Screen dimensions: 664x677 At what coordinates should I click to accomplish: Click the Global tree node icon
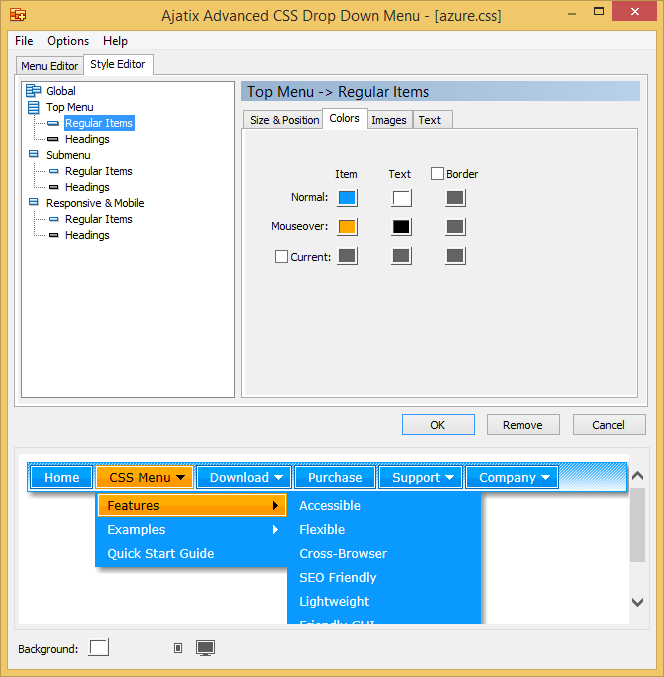point(34,91)
